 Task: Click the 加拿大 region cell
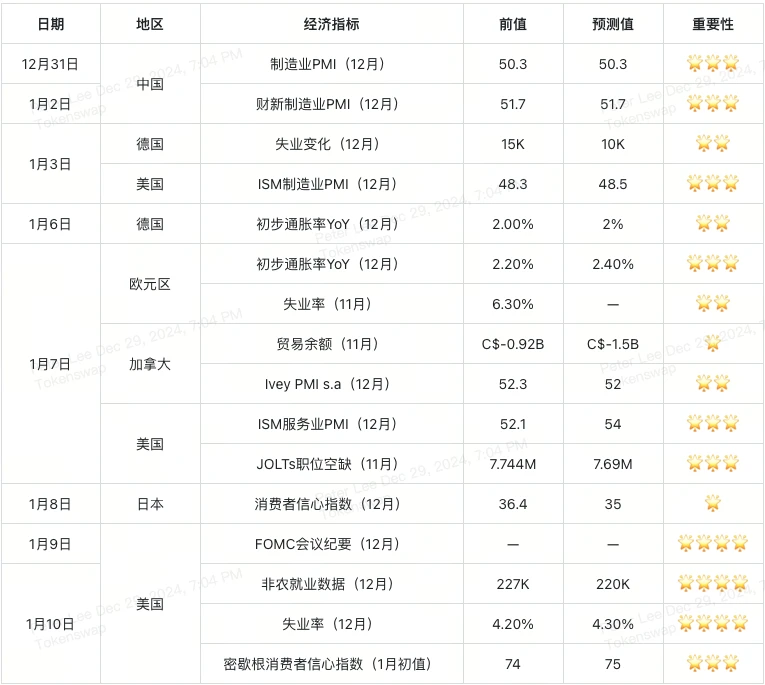click(x=150, y=364)
